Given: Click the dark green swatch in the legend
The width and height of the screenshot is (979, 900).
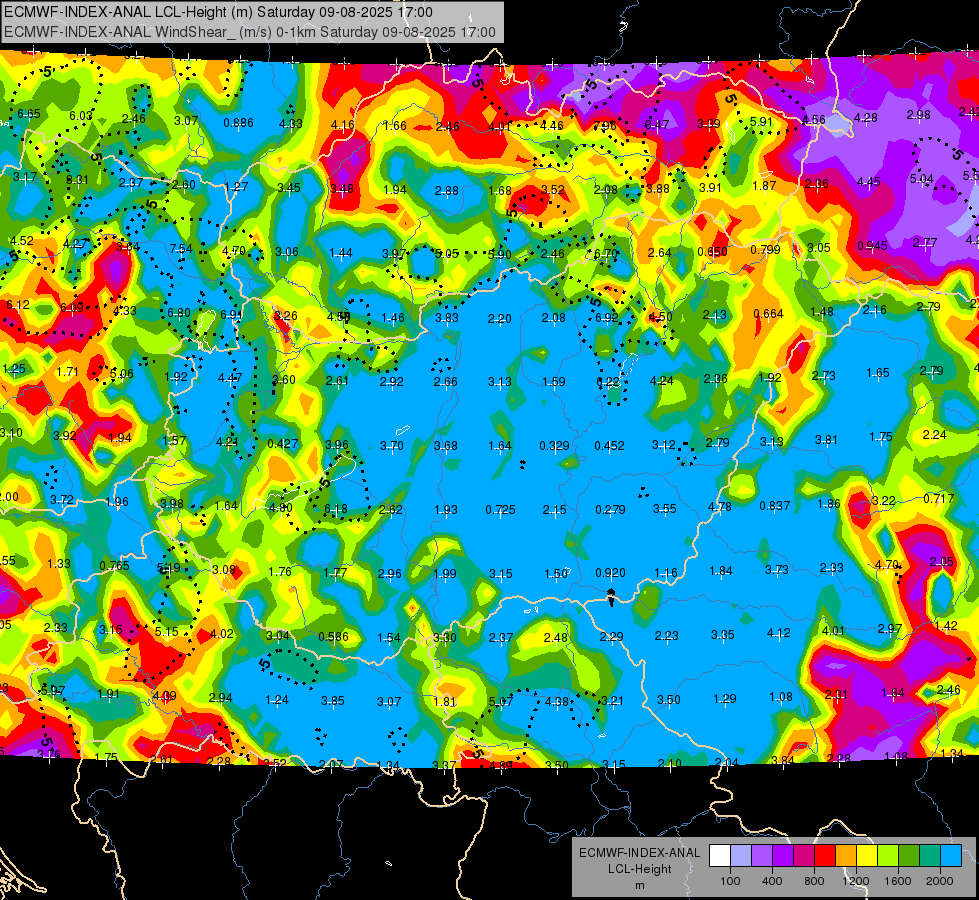Looking at the screenshot, I should click(x=908, y=856).
